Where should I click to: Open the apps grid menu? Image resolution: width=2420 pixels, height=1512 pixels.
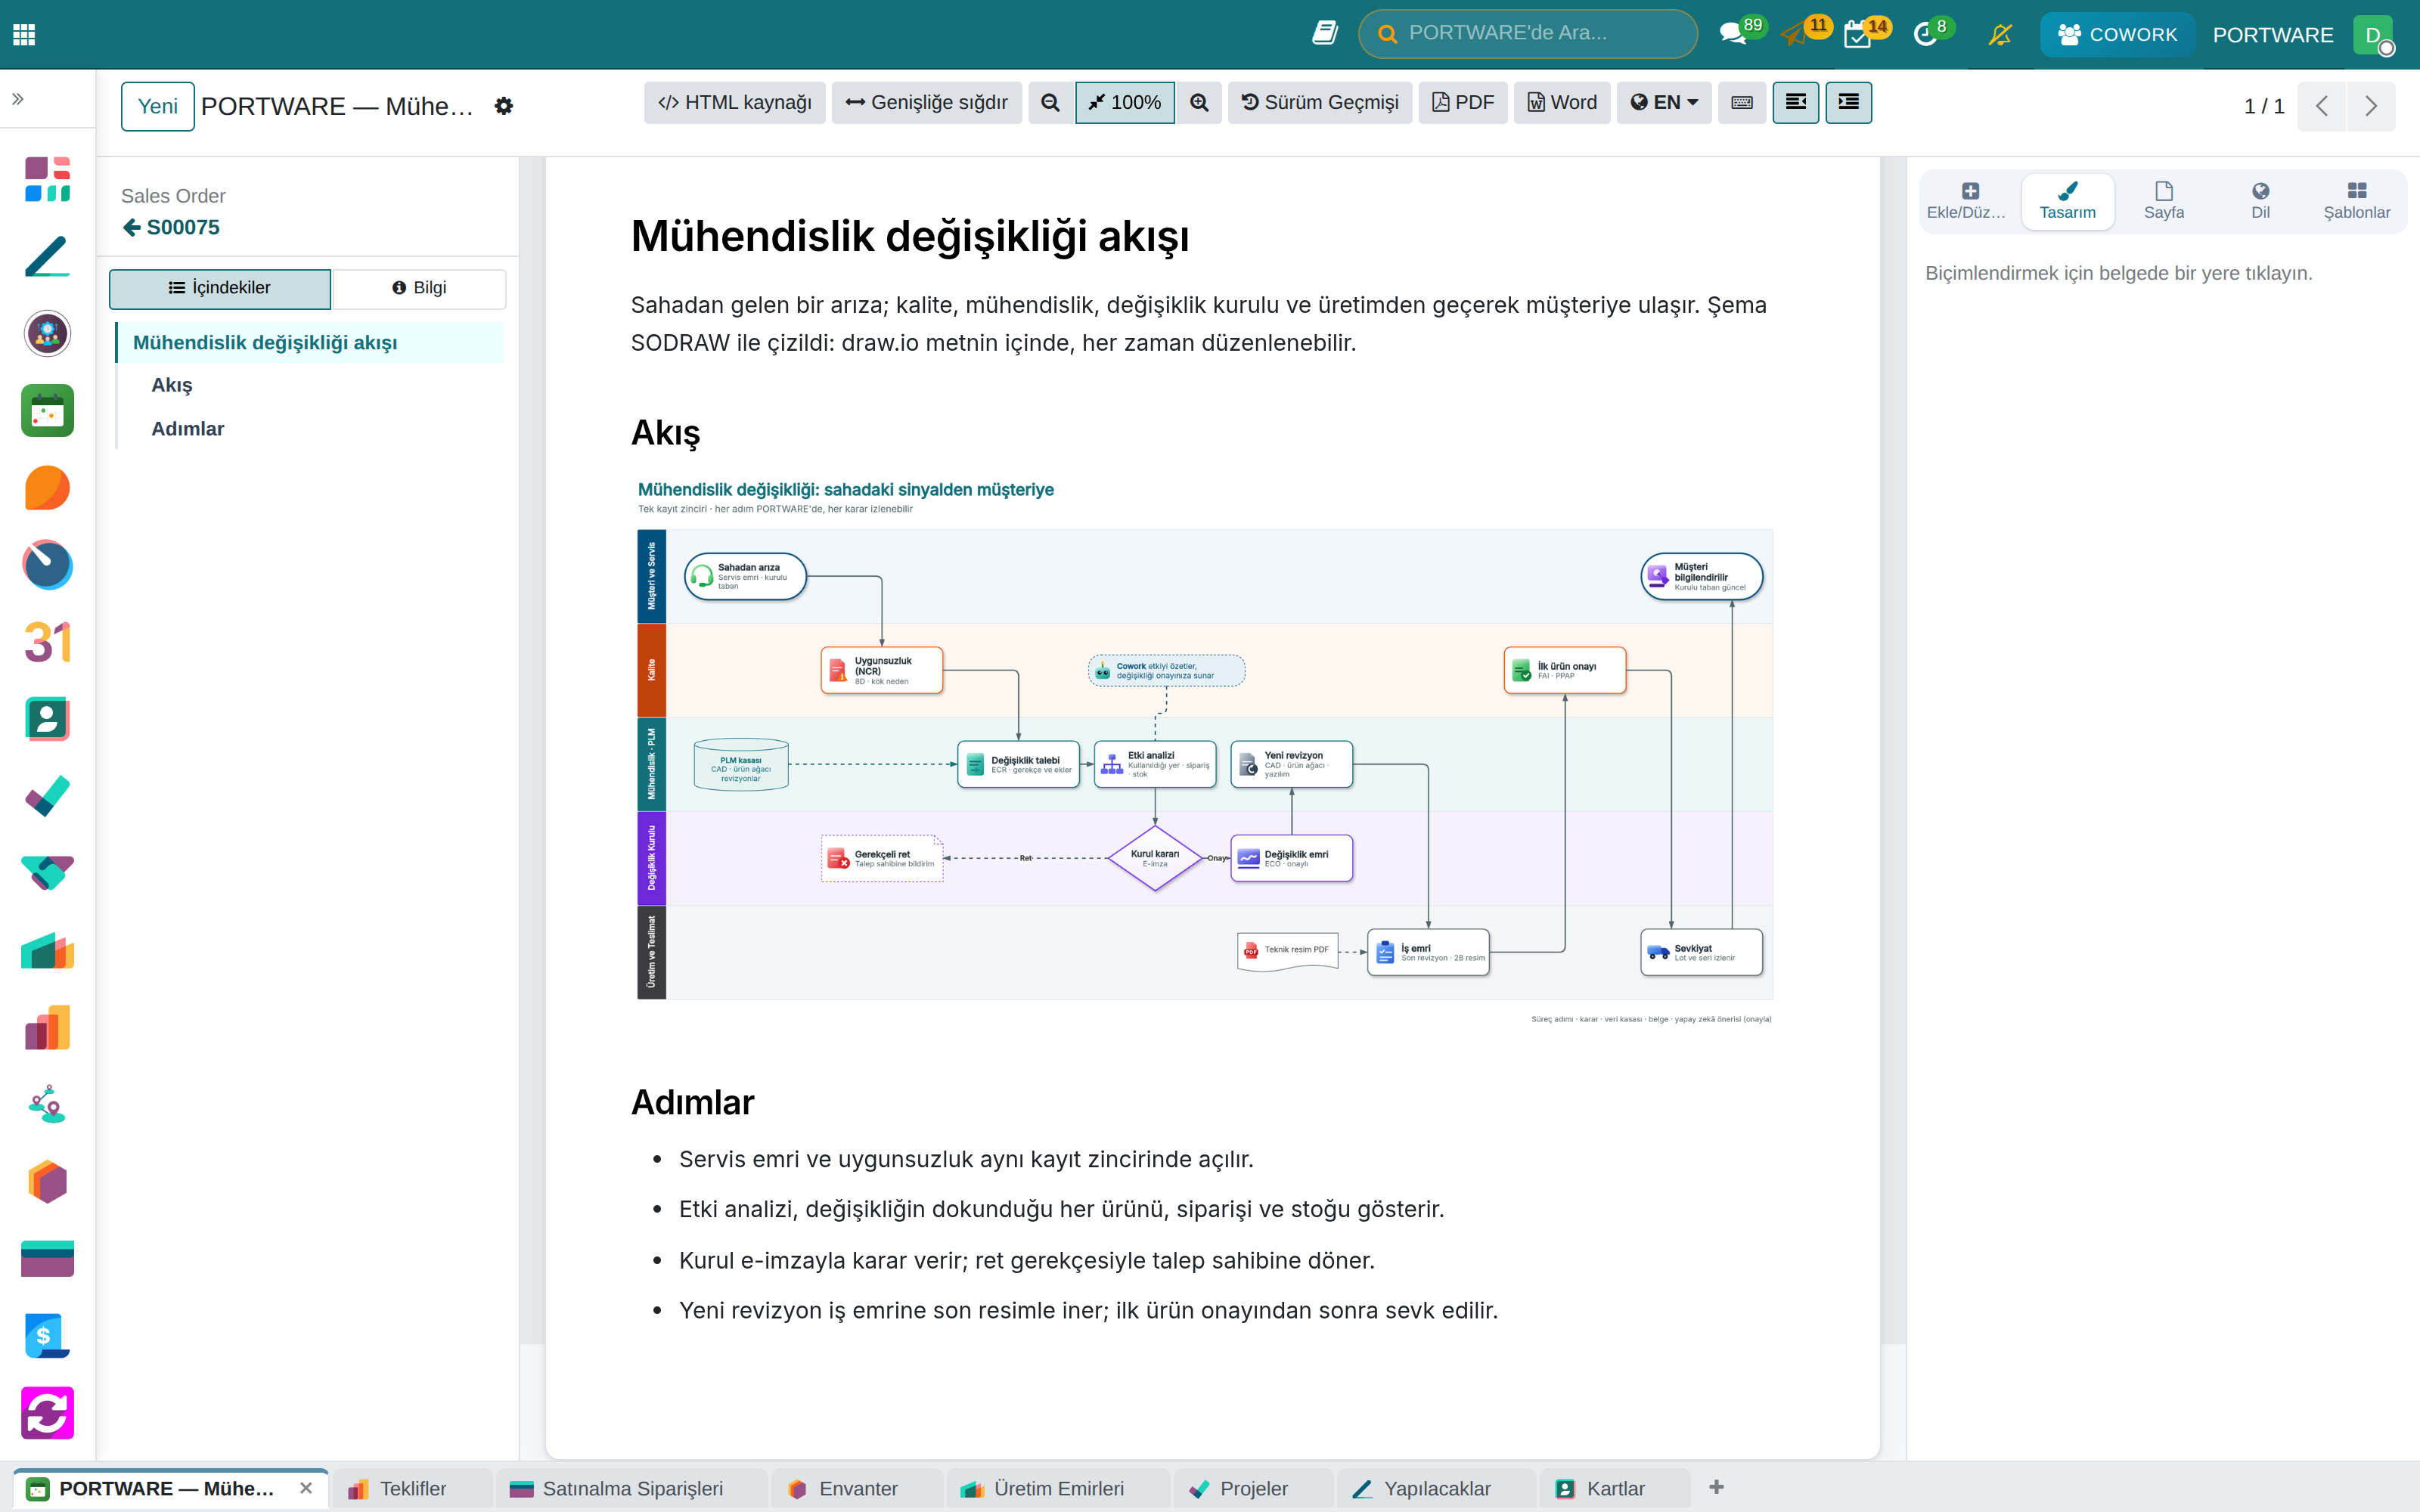click(x=24, y=34)
